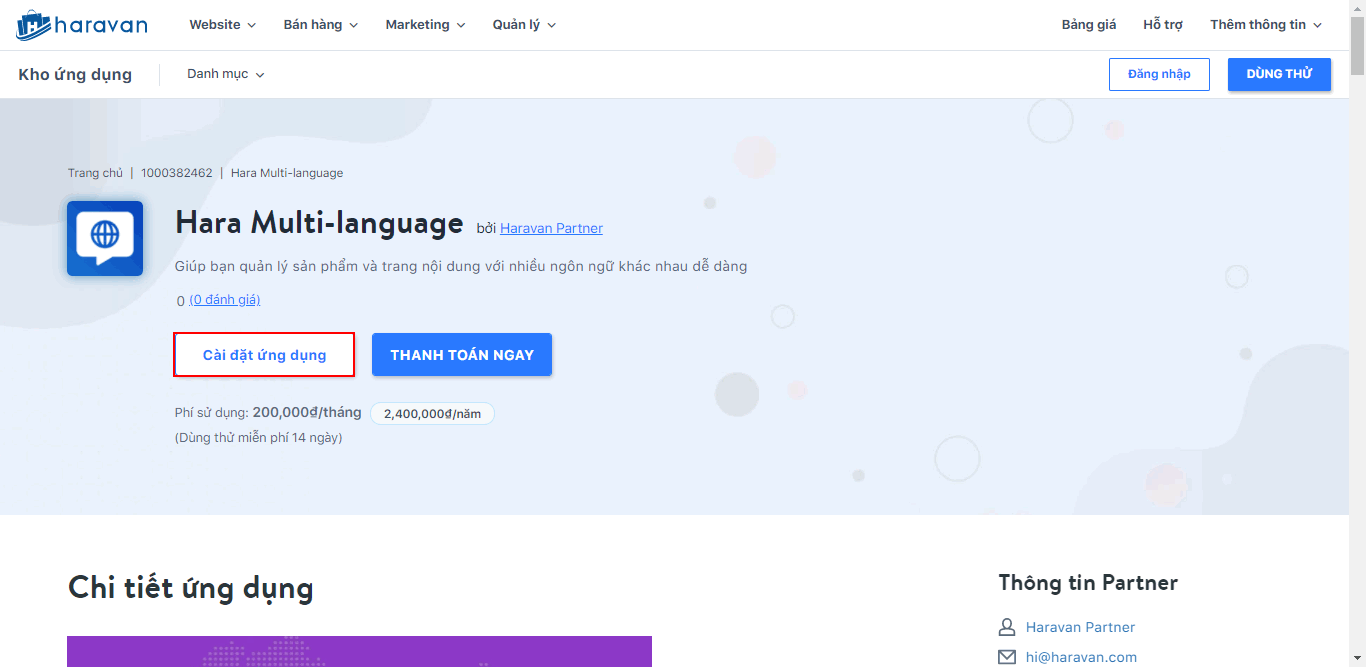1366x667 pixels.
Task: Open the (0 đánh giá) reviews link
Action: pos(225,300)
